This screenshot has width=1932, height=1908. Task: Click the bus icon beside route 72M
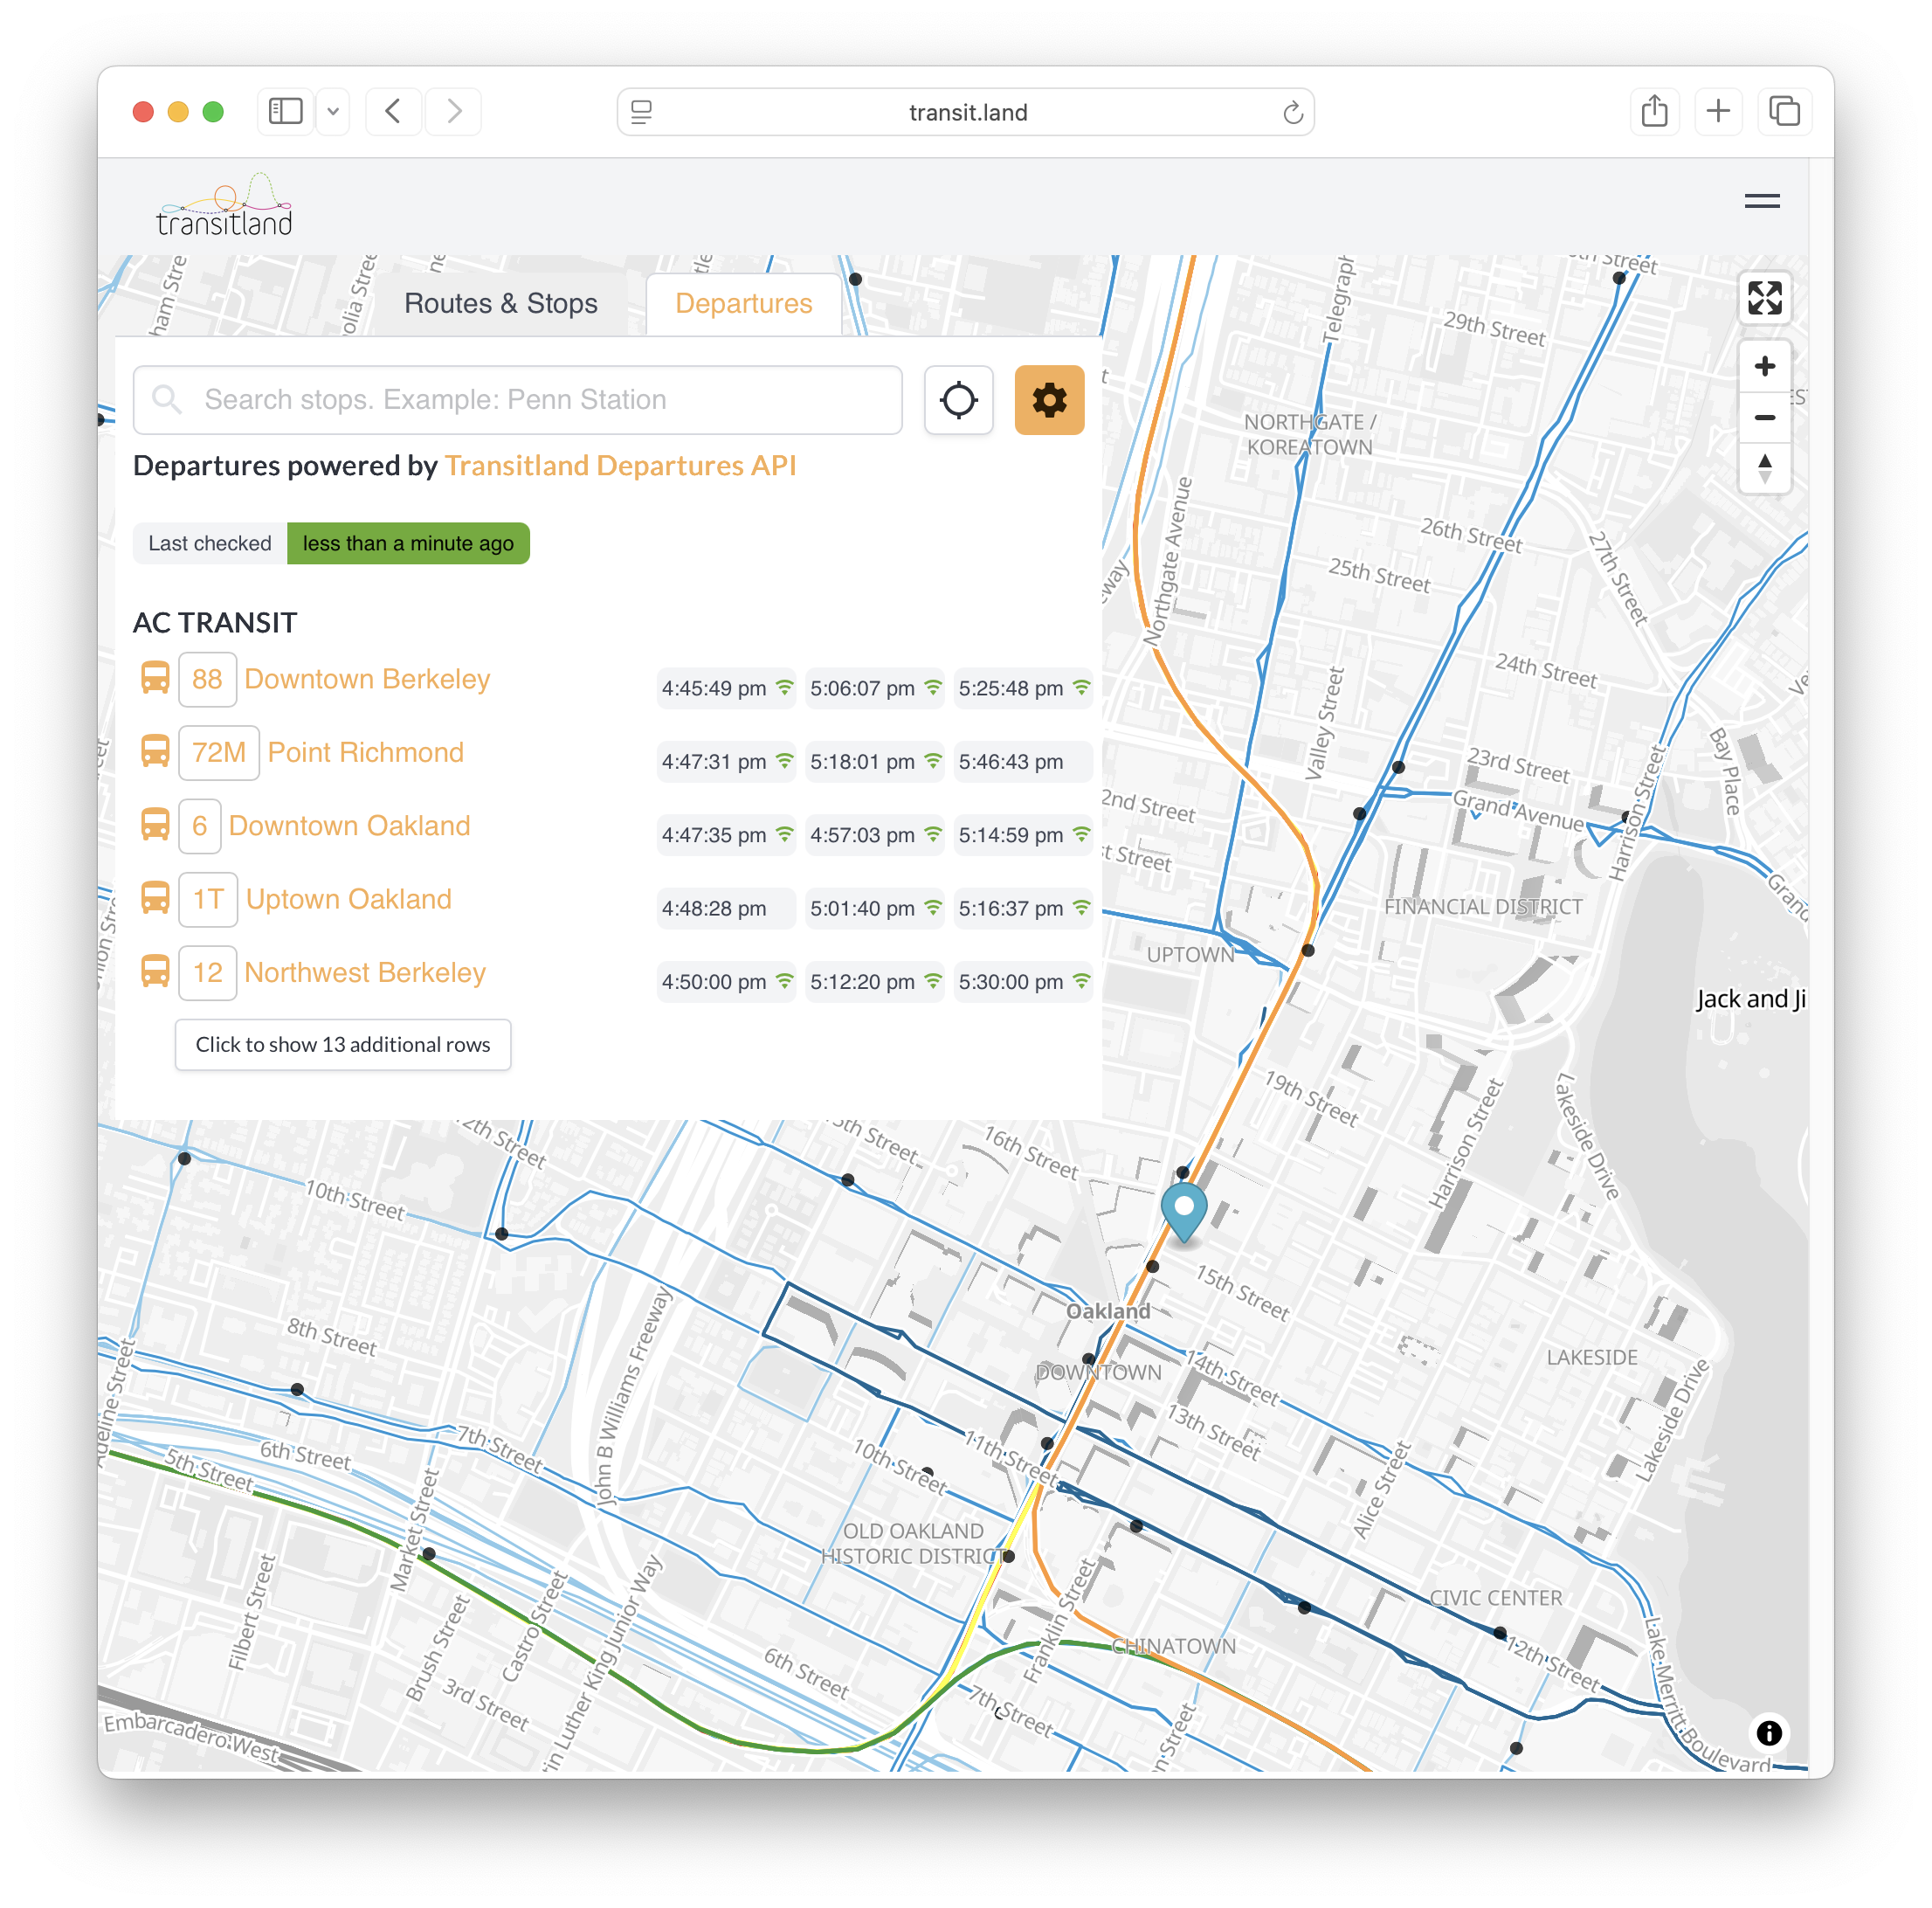click(156, 752)
